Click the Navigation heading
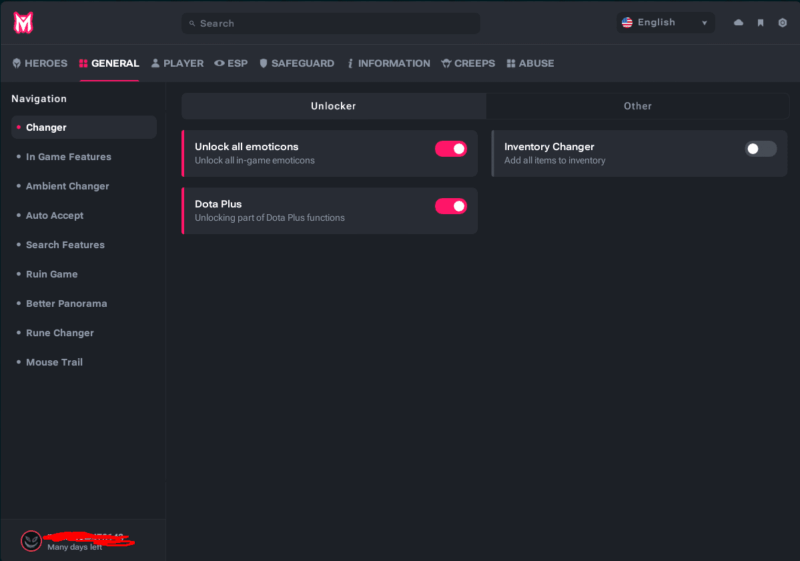800x561 pixels. 39,99
